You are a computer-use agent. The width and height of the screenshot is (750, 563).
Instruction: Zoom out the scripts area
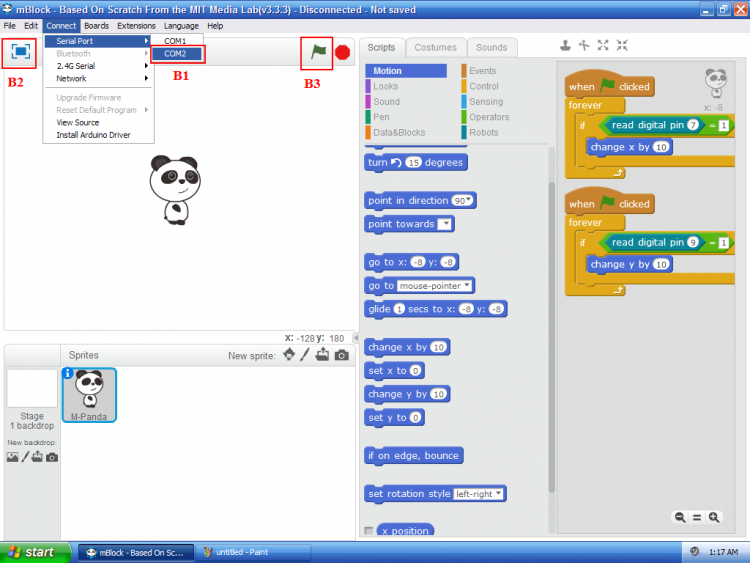pos(680,517)
